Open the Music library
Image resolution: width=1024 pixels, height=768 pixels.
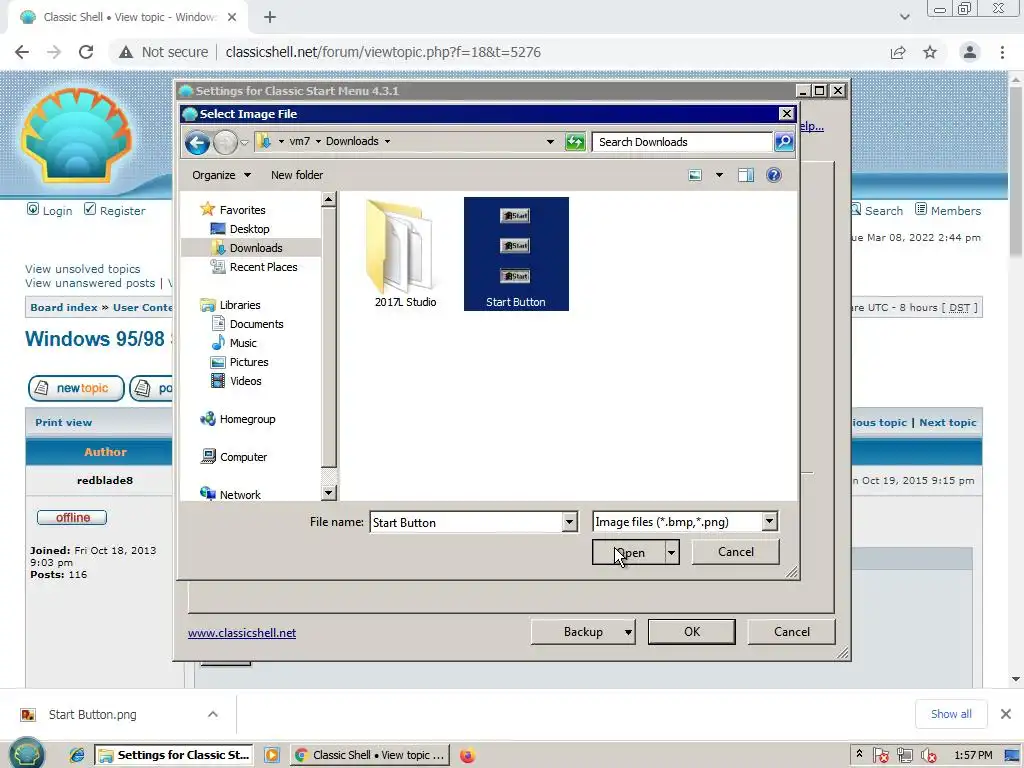pyautogui.click(x=243, y=342)
